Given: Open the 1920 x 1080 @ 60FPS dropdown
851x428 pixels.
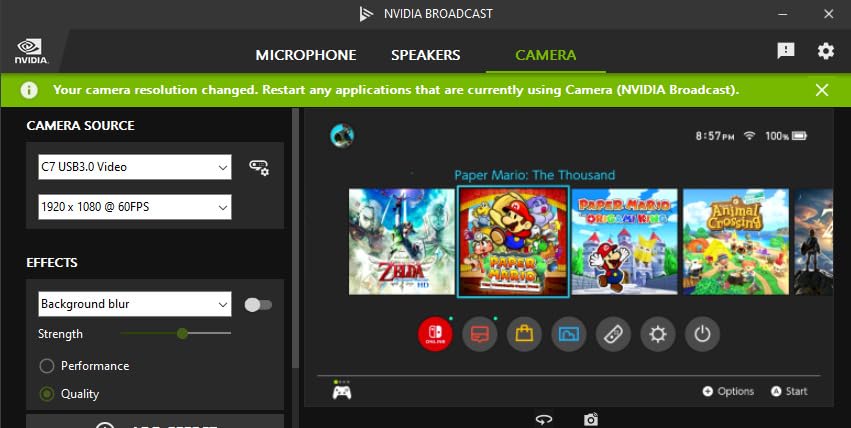Looking at the screenshot, I should click(135, 207).
